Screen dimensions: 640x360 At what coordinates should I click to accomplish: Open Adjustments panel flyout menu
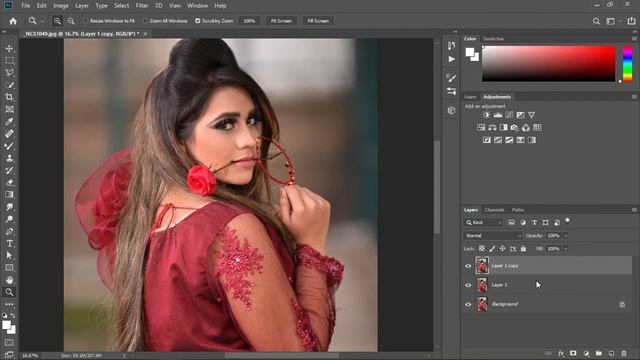[x=634, y=97]
